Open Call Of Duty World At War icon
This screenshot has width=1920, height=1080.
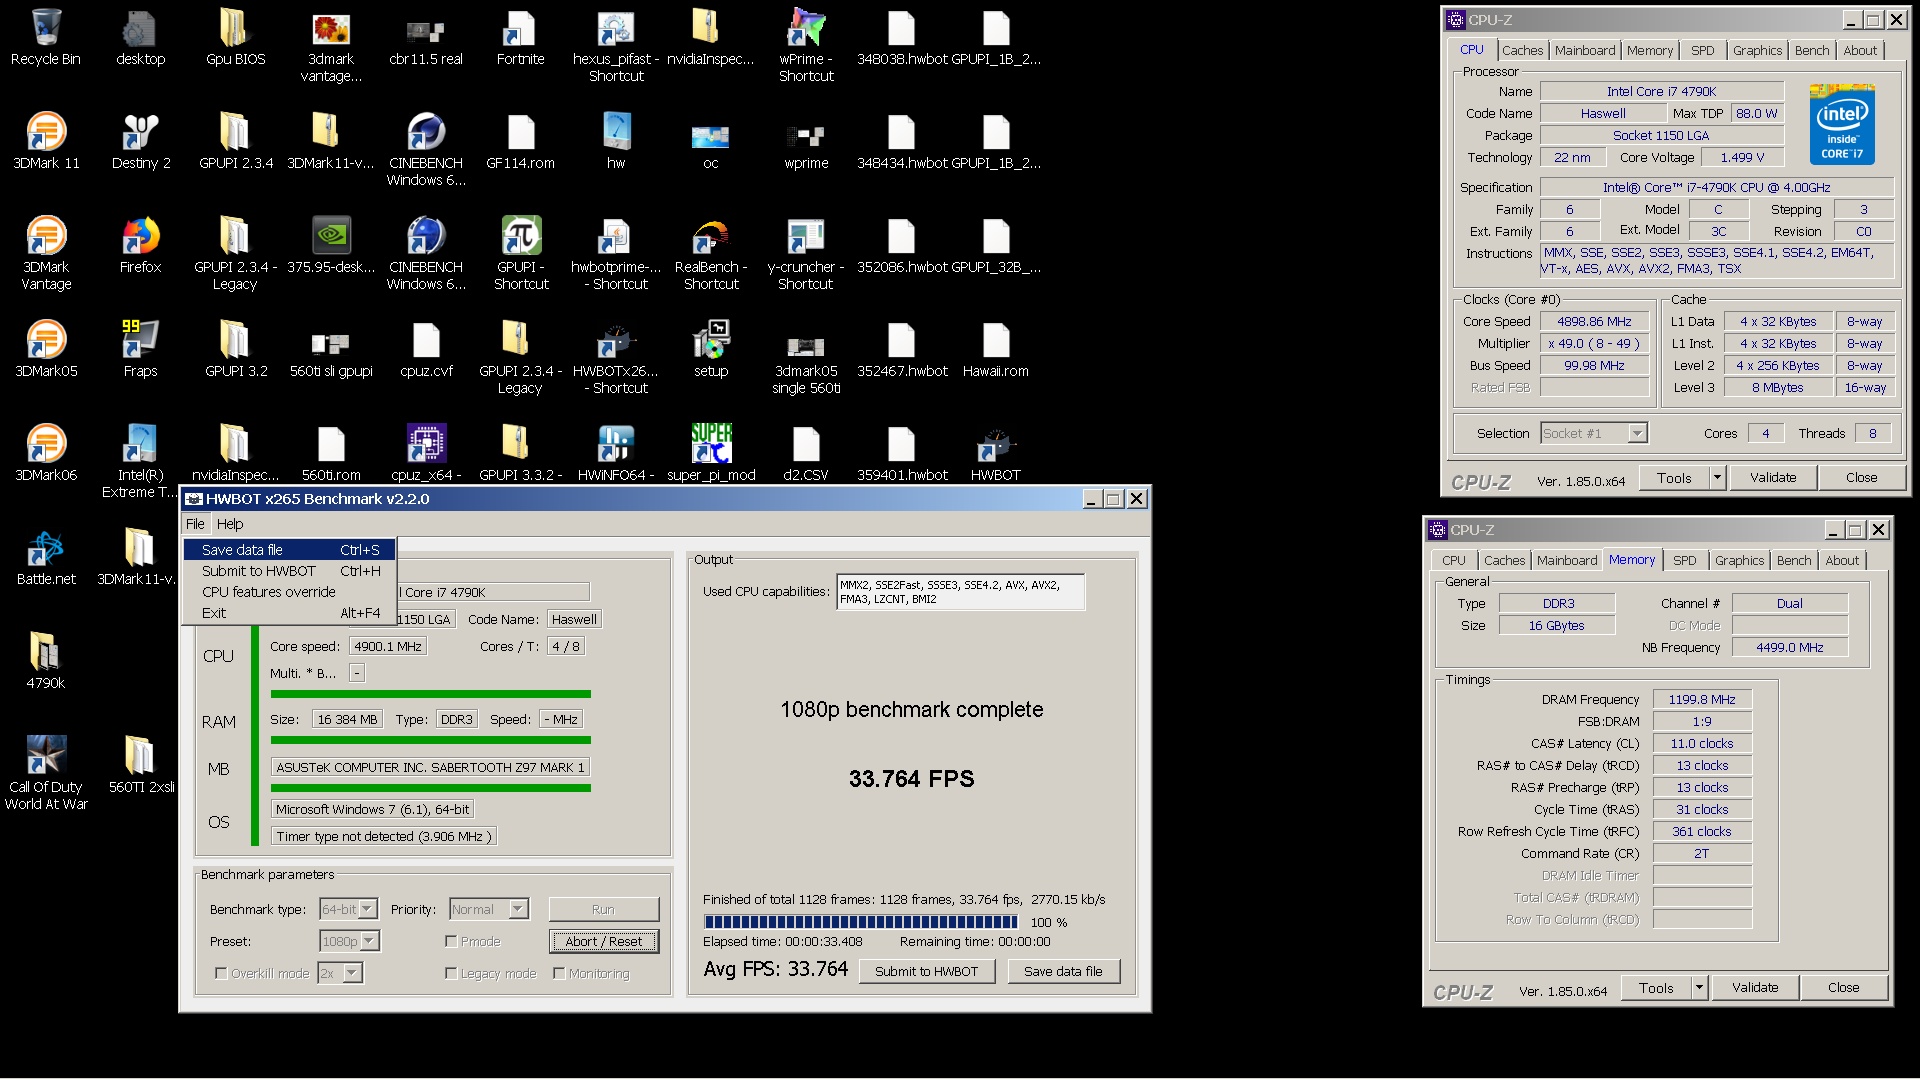45,772
